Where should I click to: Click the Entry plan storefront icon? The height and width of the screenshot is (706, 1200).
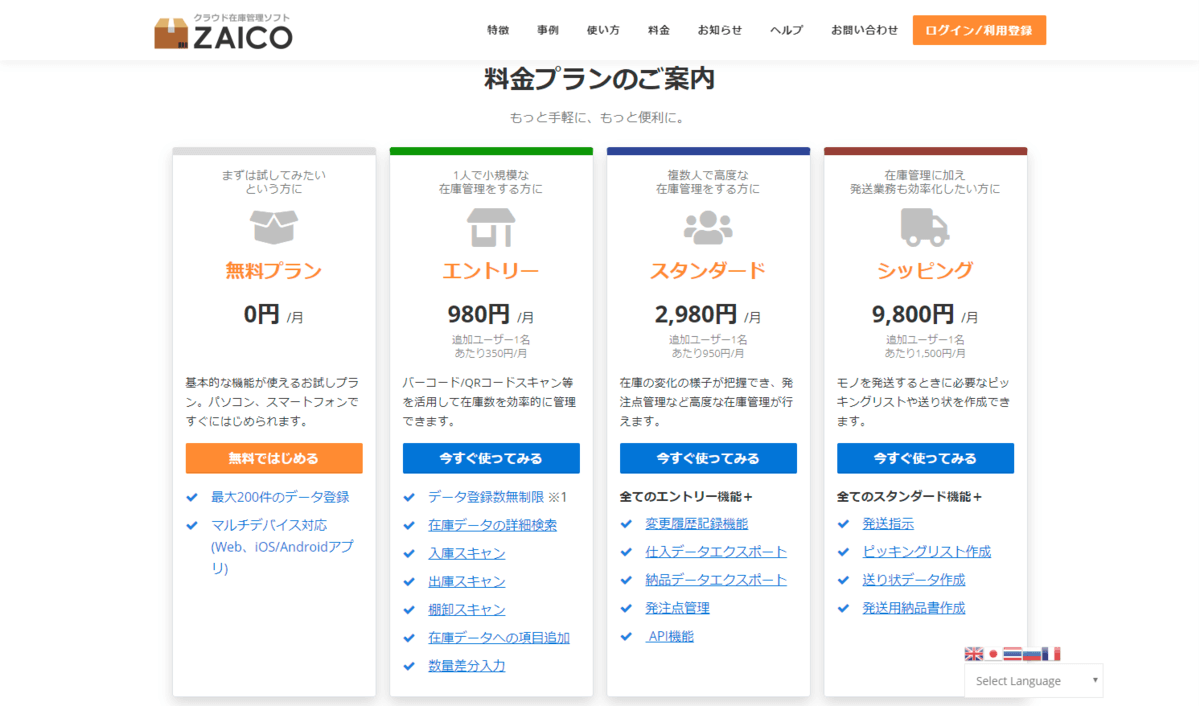click(491, 227)
